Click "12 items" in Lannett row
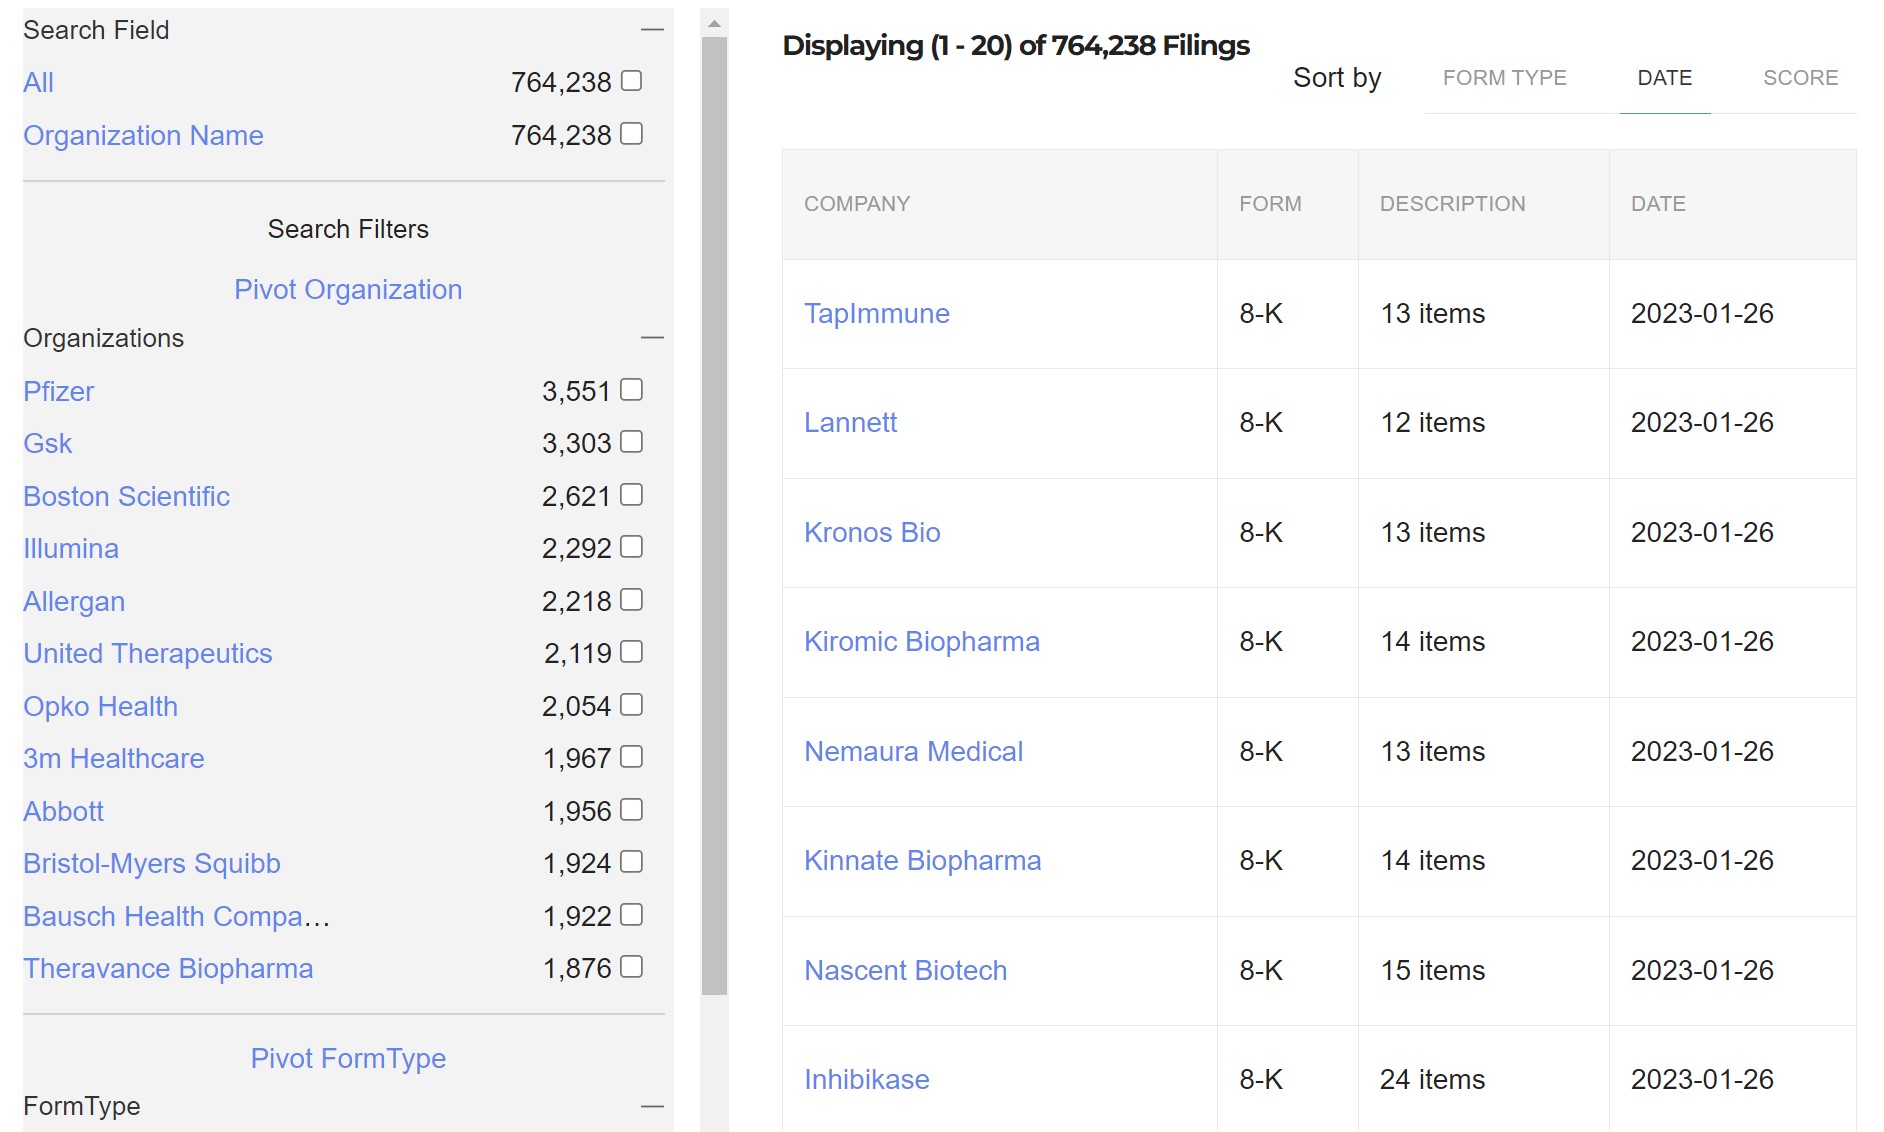Viewport: 1884px width, 1132px height. [1432, 422]
